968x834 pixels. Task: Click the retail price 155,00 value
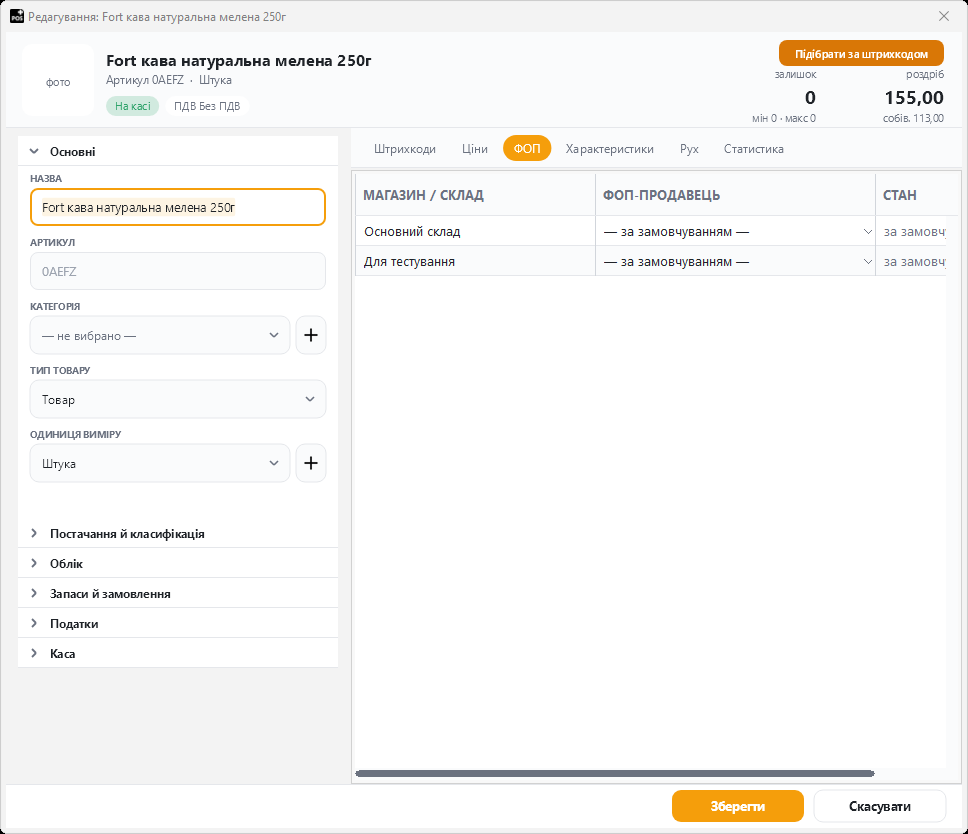click(914, 98)
